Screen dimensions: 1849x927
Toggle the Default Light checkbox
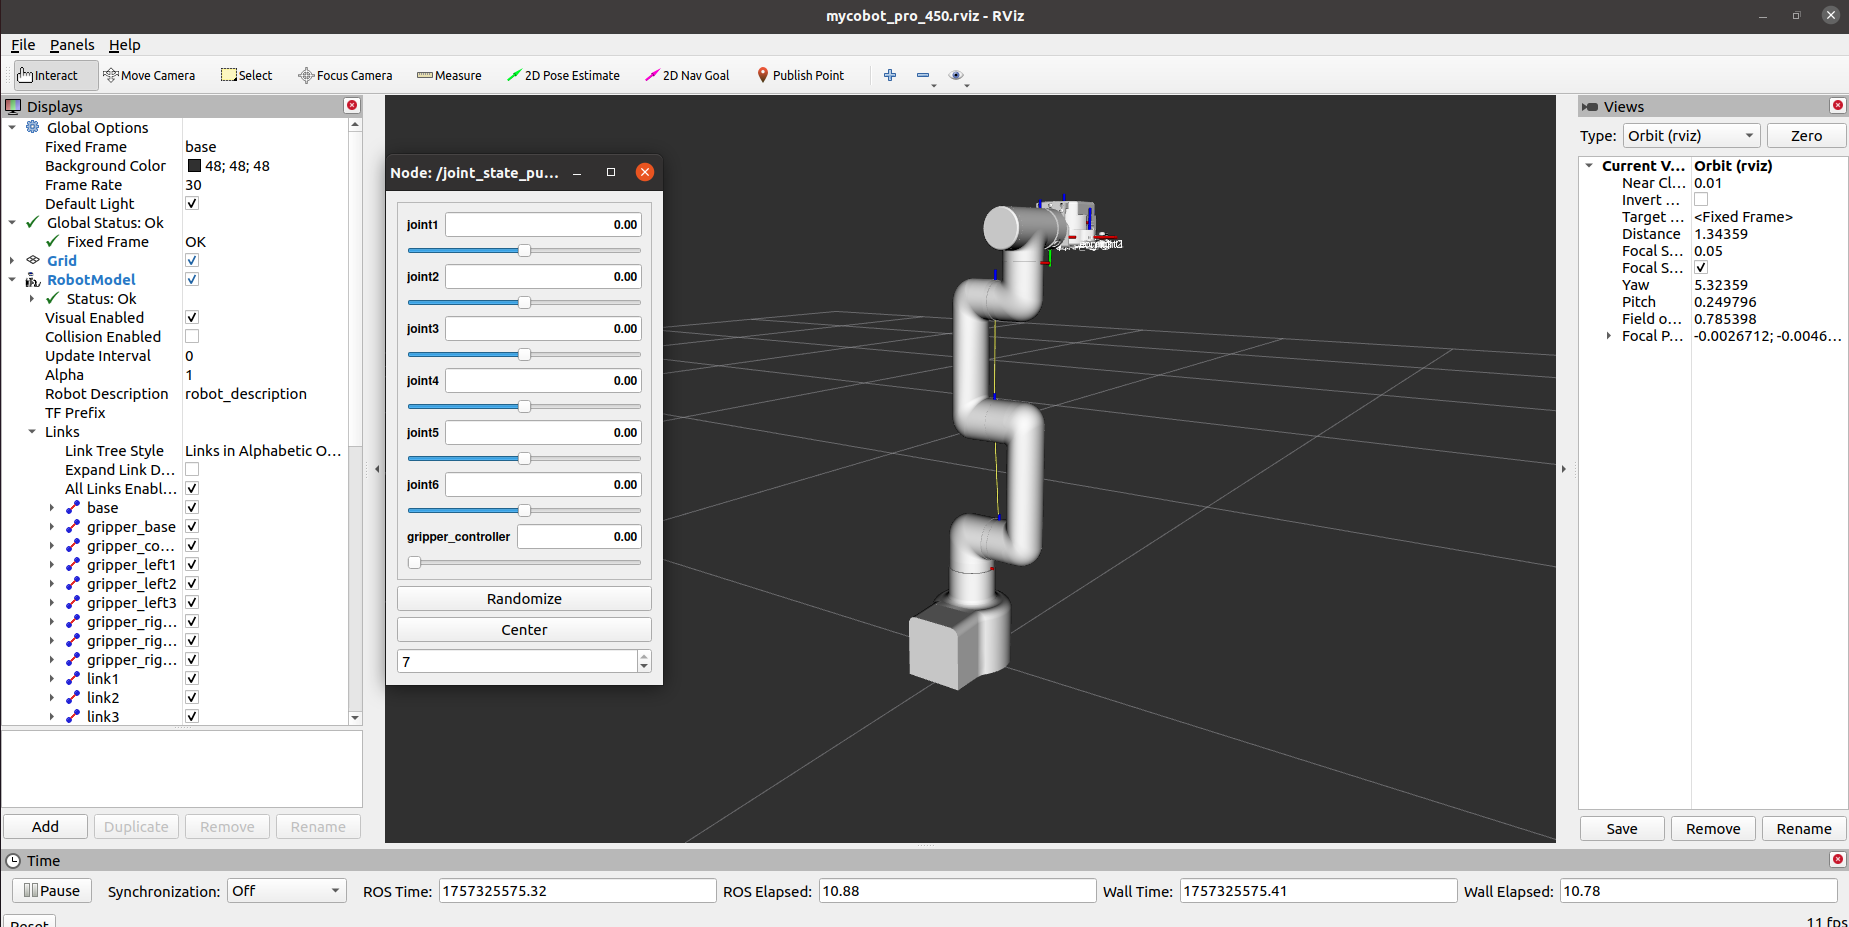pyautogui.click(x=192, y=204)
